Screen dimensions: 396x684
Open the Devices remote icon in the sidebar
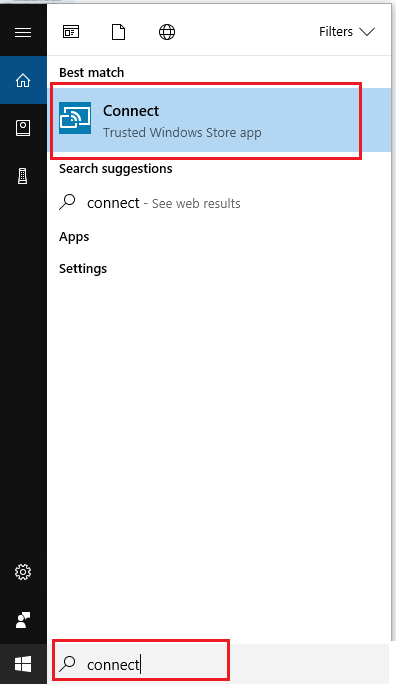coord(23,176)
